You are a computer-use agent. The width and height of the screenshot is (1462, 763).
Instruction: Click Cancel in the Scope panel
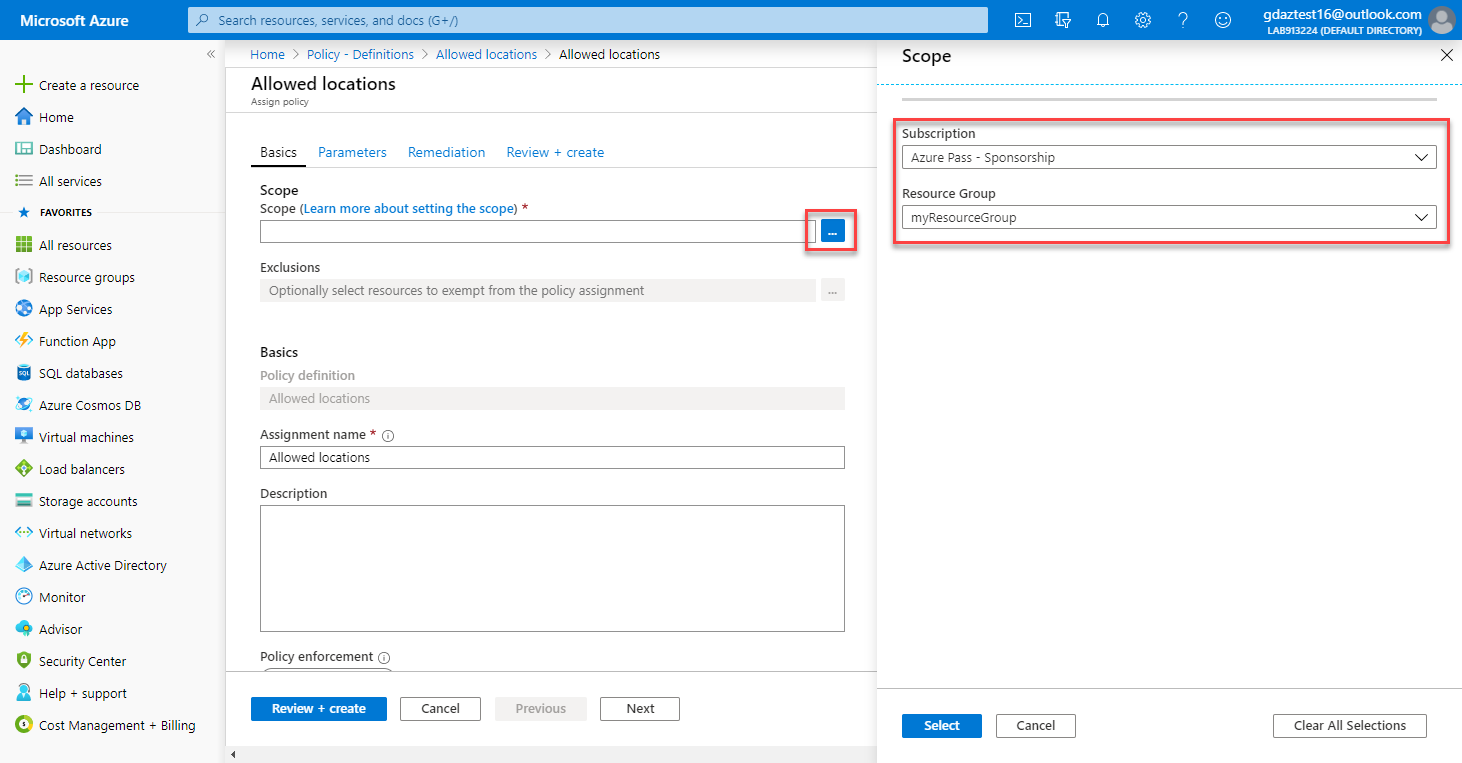[x=1036, y=726]
